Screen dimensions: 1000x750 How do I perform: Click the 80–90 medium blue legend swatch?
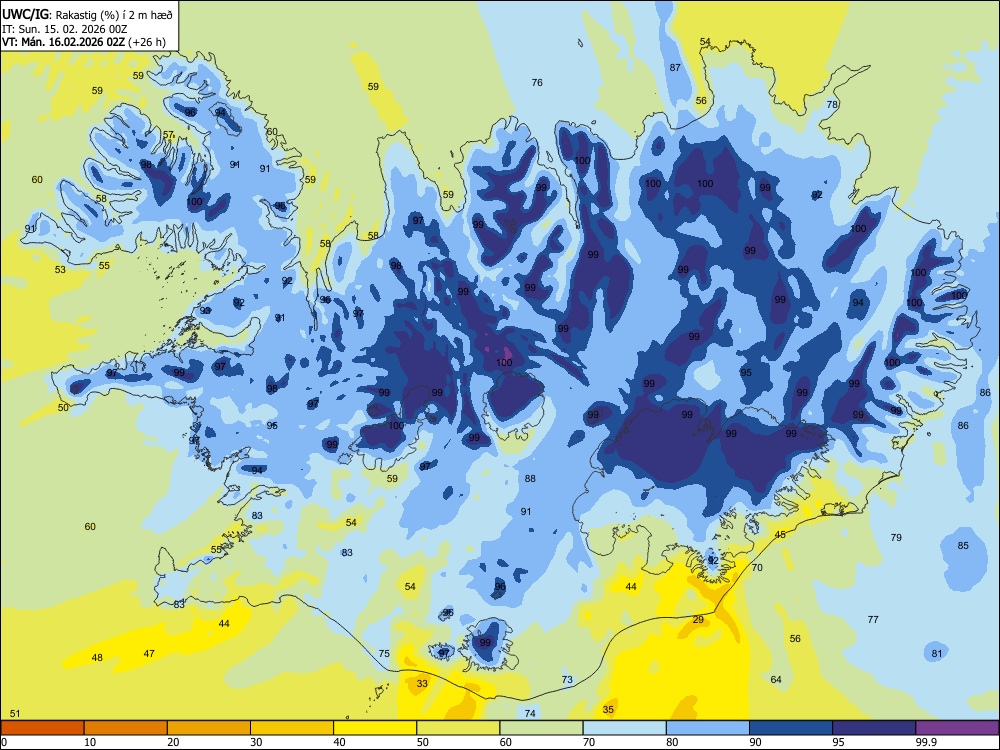tap(708, 728)
